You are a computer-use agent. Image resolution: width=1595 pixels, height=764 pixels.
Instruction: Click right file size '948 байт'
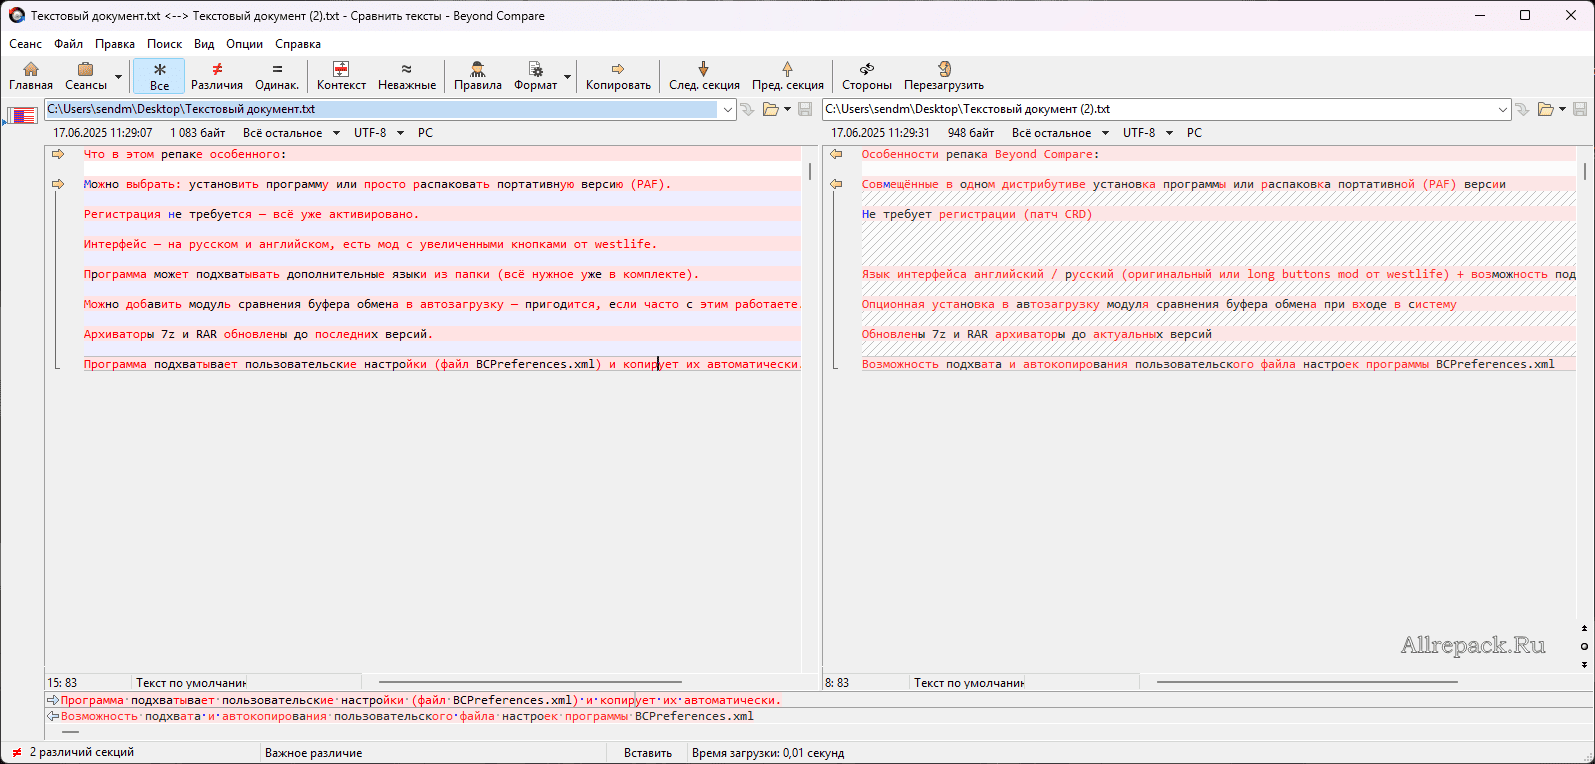(971, 133)
